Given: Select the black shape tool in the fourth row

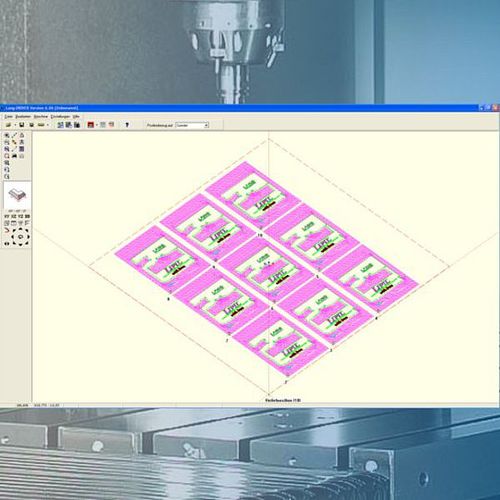Looking at the screenshot, I should pos(14,156).
